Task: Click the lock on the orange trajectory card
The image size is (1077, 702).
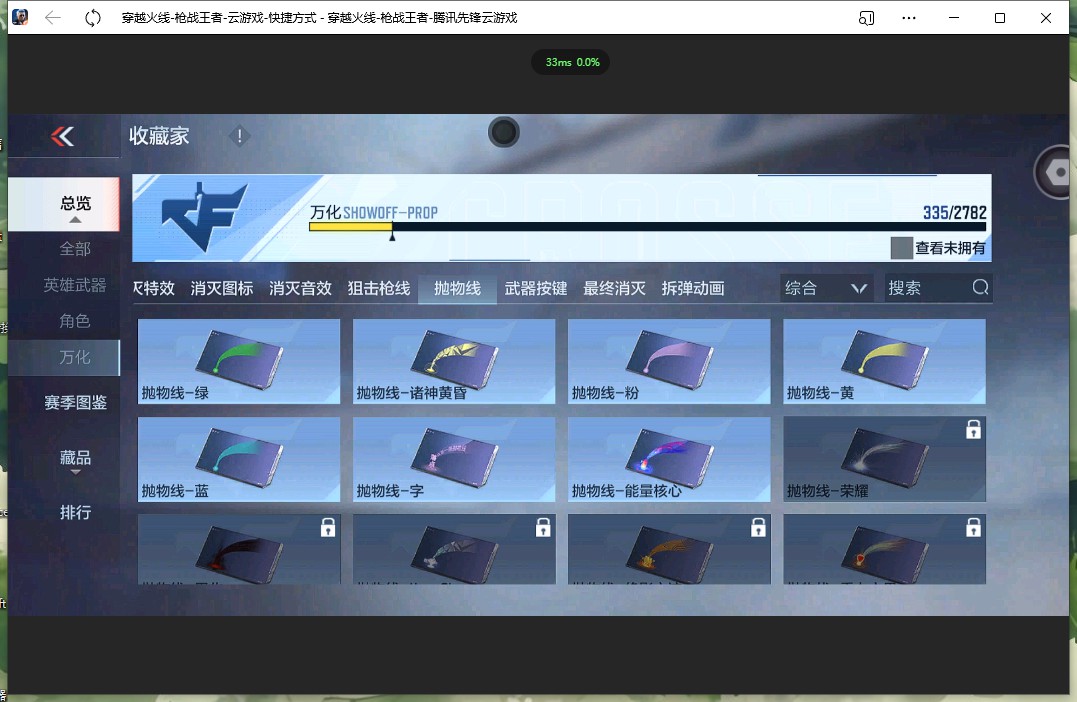Action: coord(758,527)
